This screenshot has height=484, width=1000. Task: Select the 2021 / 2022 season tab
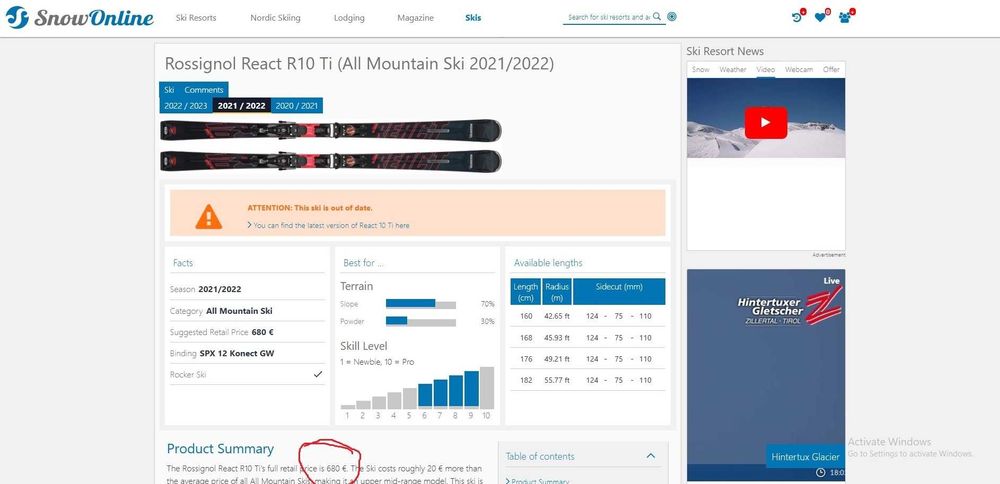coord(241,106)
